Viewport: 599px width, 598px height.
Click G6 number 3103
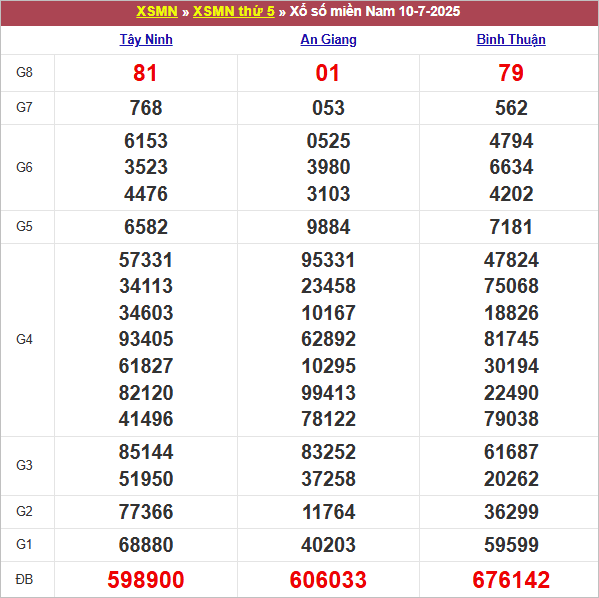pos(329,194)
